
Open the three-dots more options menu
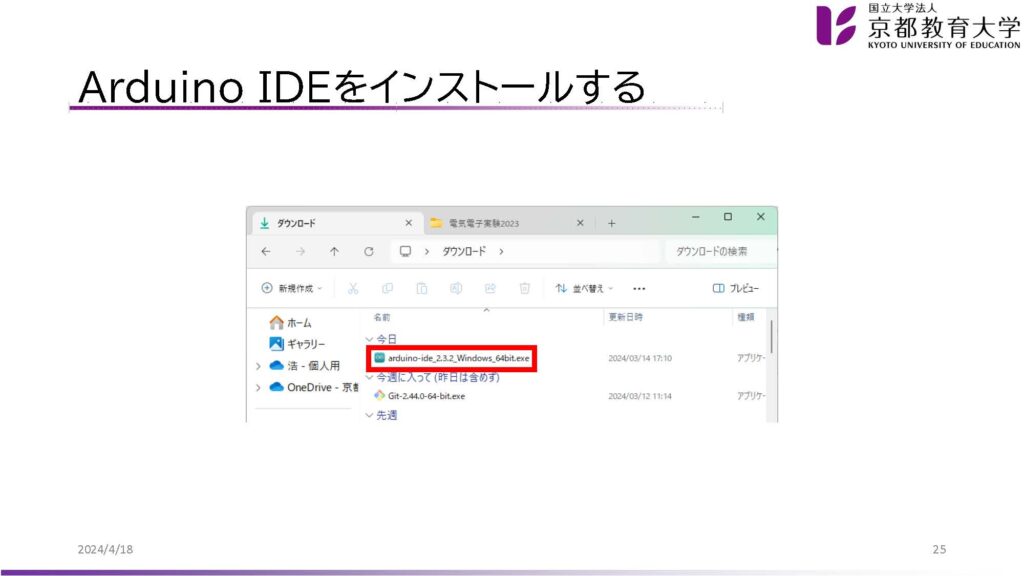639,288
